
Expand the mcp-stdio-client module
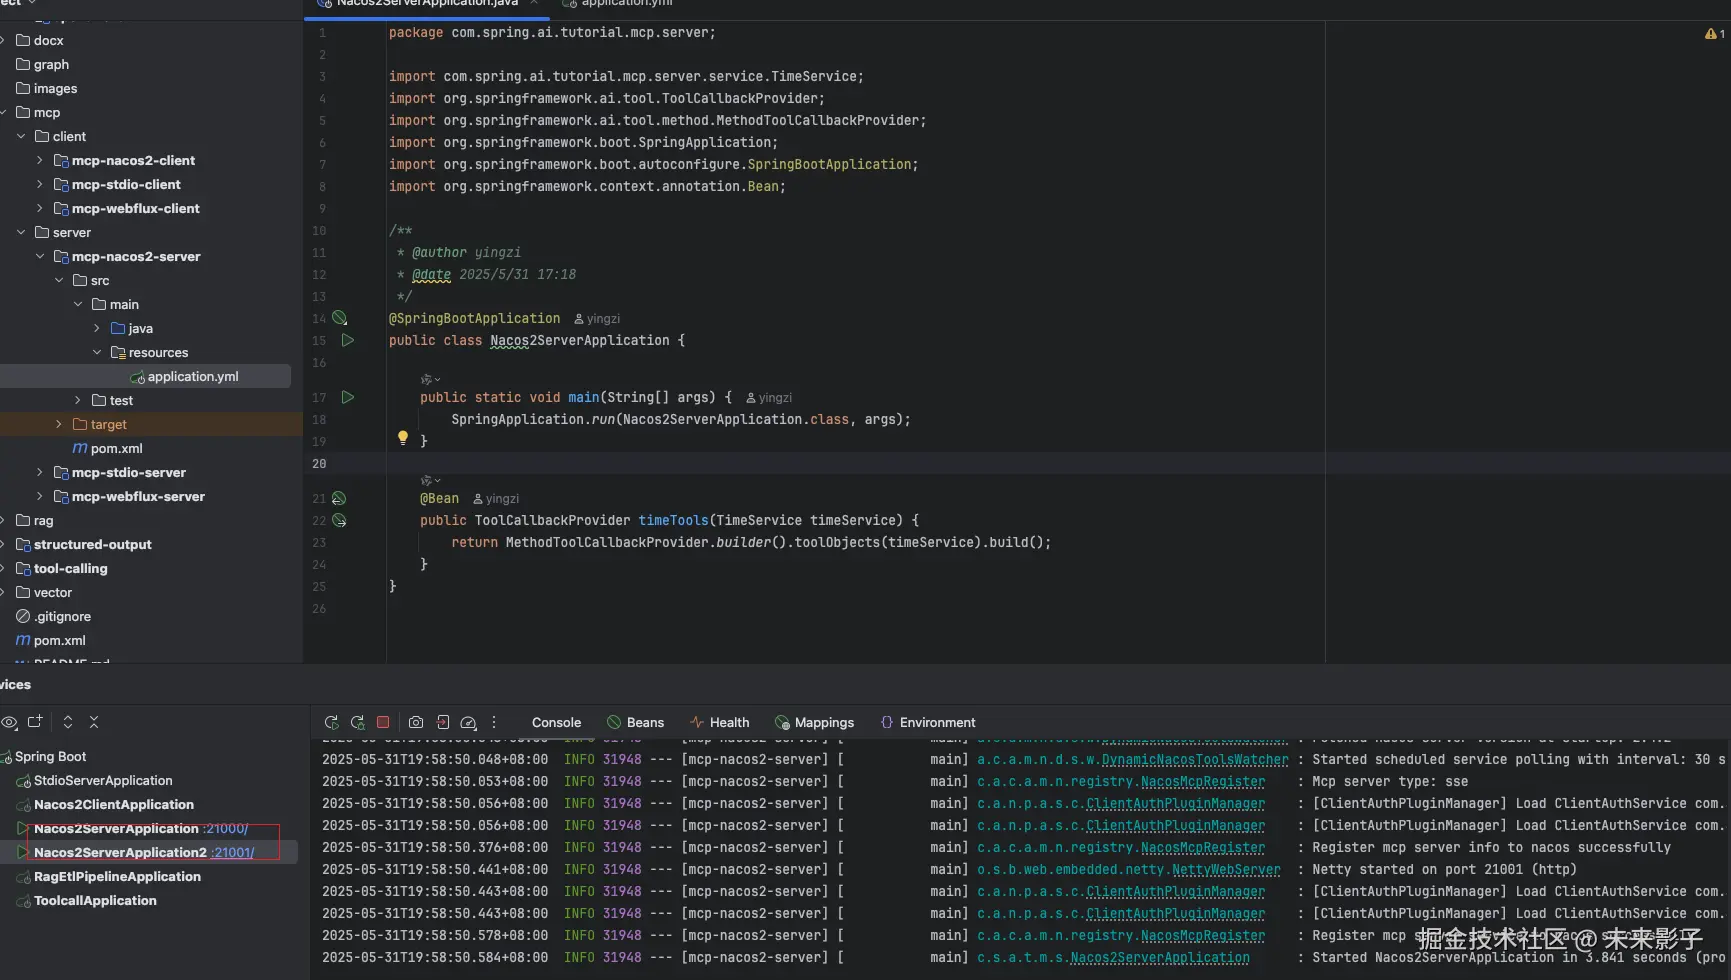click(x=39, y=184)
